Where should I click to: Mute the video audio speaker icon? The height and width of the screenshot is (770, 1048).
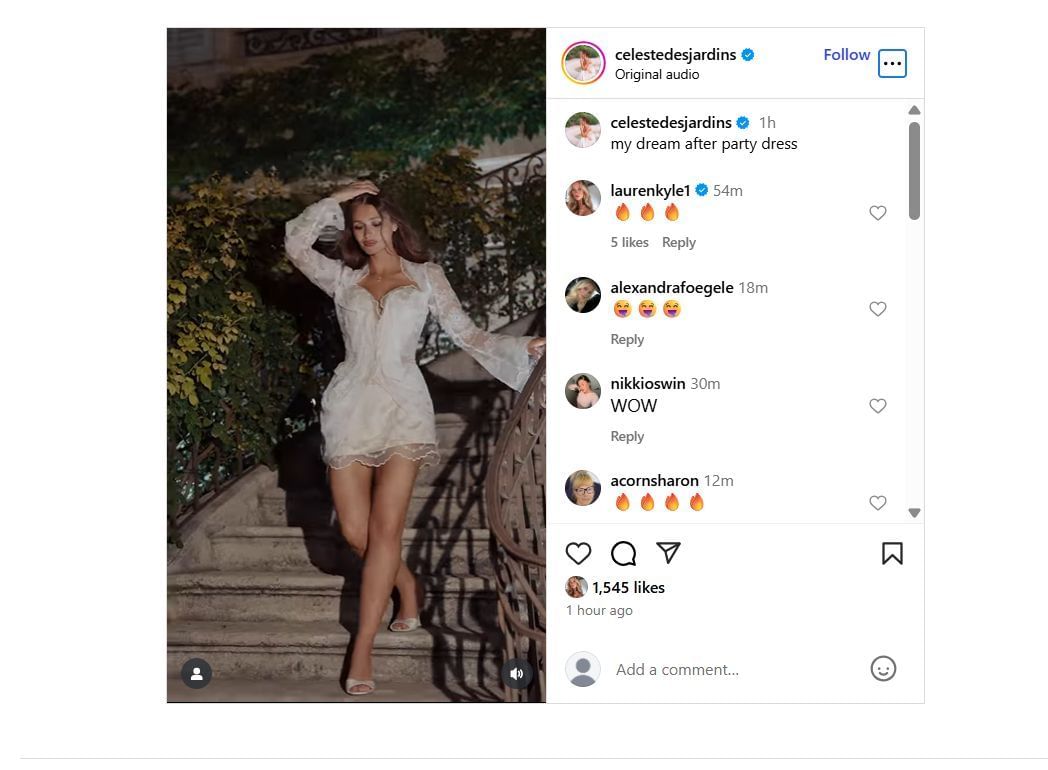[517, 673]
